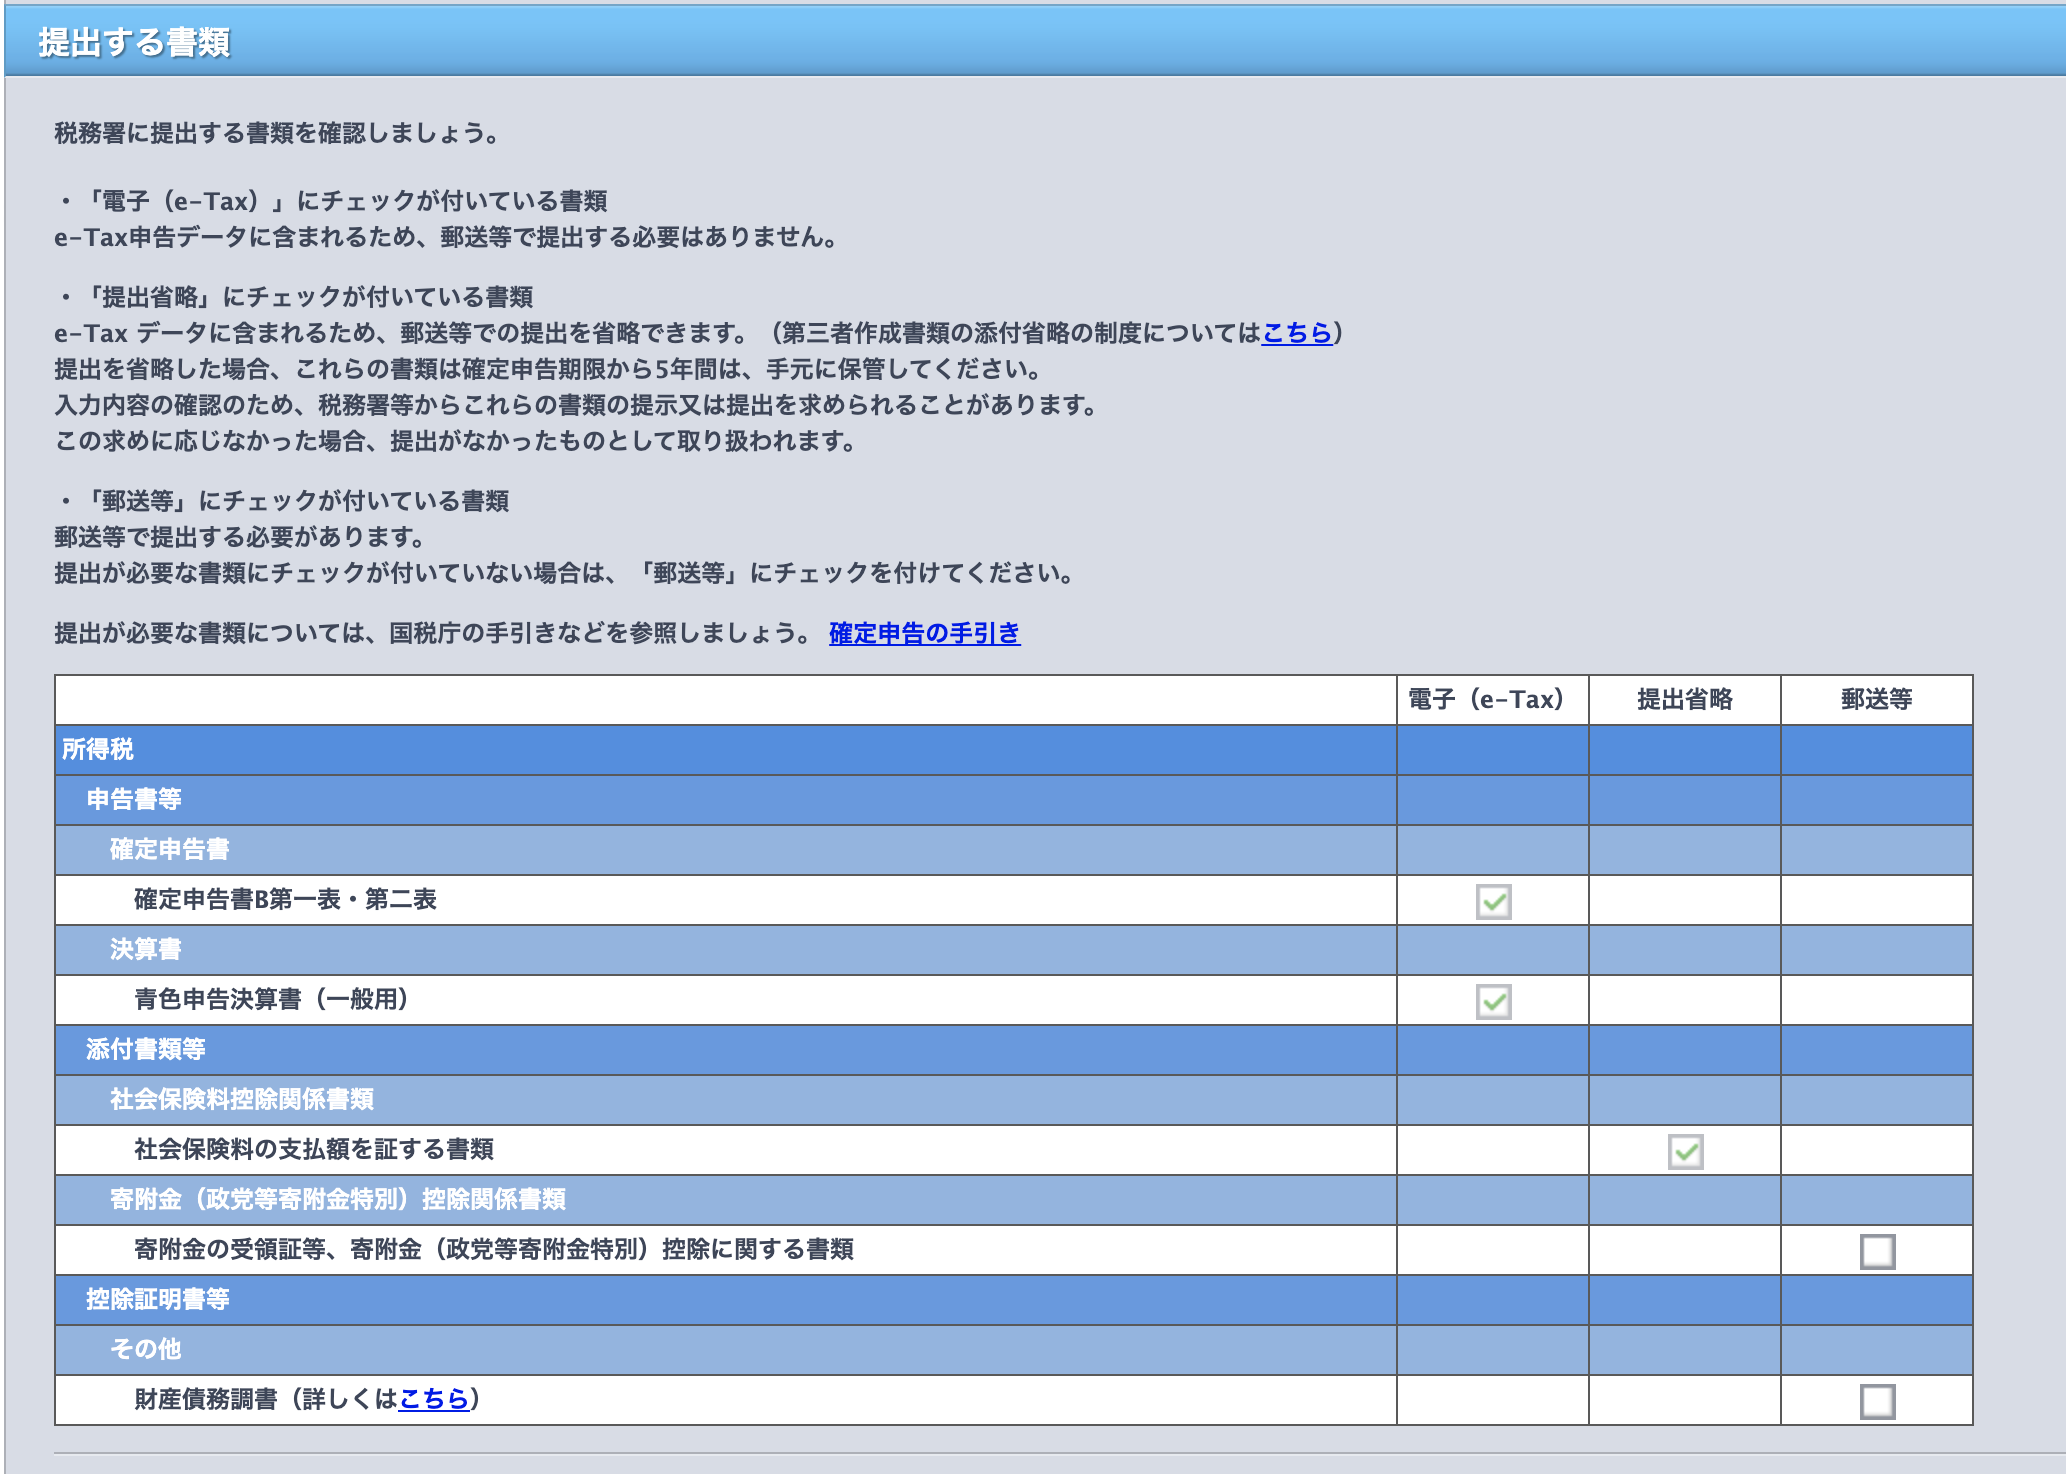Open こちら link in 財産債務調書 row
Viewport: 2066px width, 1474px height.
(433, 1399)
